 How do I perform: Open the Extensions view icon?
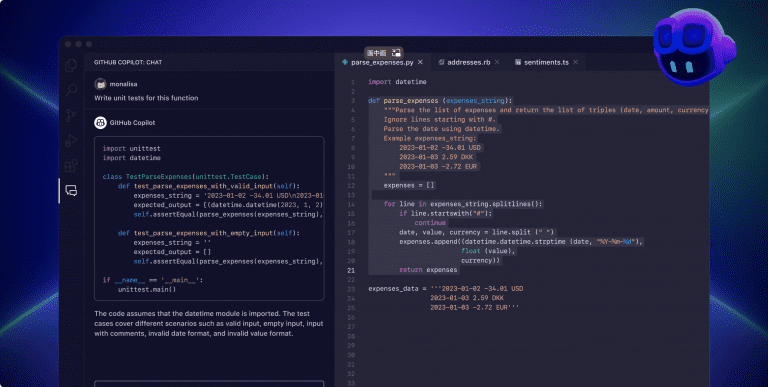click(72, 166)
